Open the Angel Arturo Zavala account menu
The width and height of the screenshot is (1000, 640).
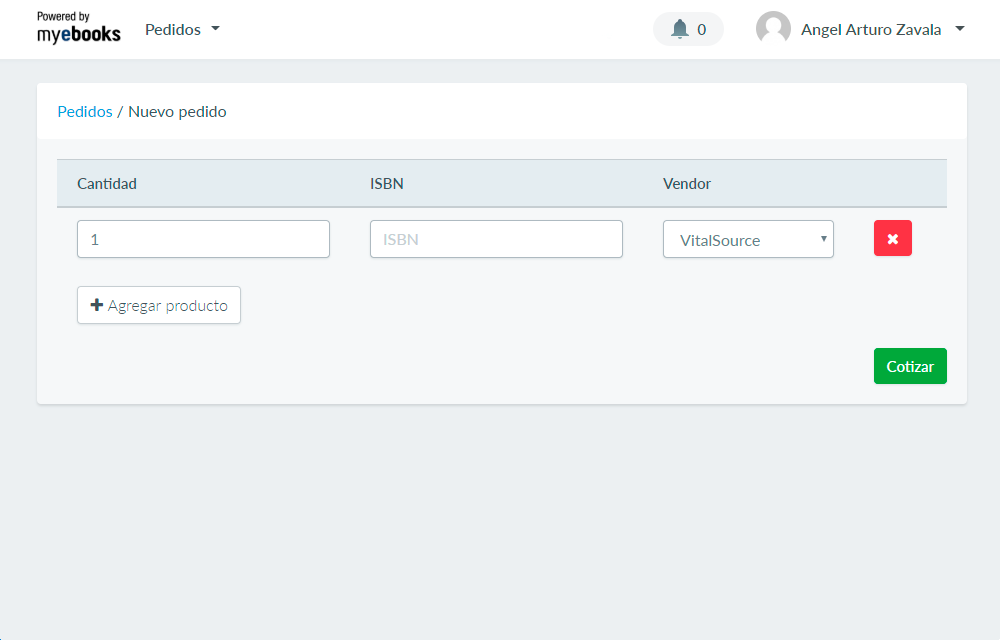[x=870, y=29]
